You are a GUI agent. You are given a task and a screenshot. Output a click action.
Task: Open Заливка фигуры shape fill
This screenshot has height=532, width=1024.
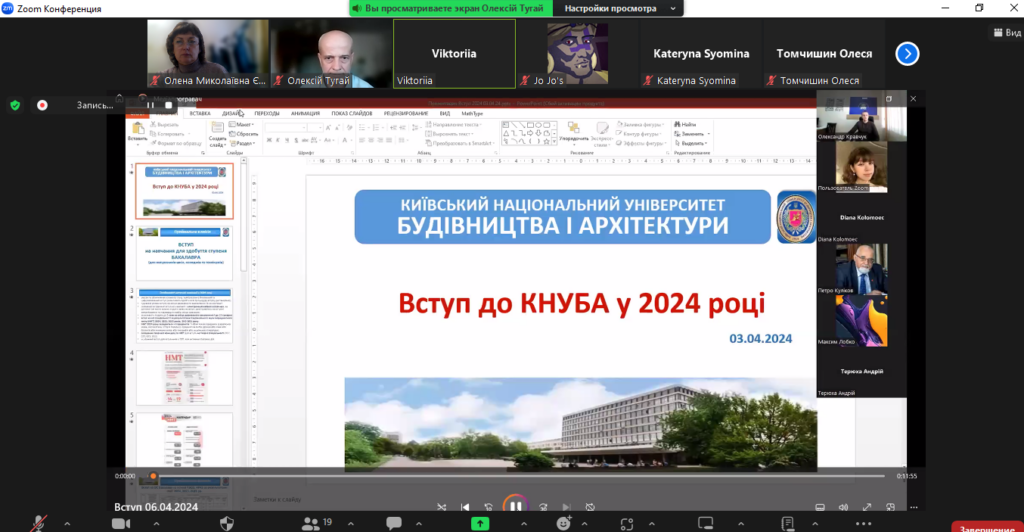(639, 124)
